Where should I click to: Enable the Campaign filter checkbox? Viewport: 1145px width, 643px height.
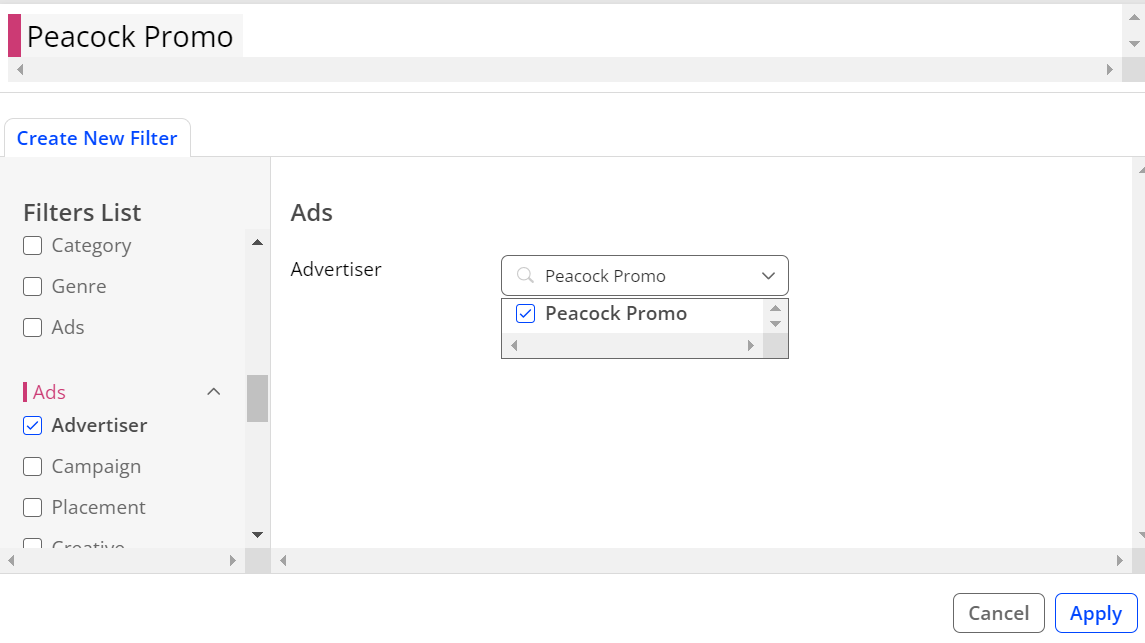(32, 466)
